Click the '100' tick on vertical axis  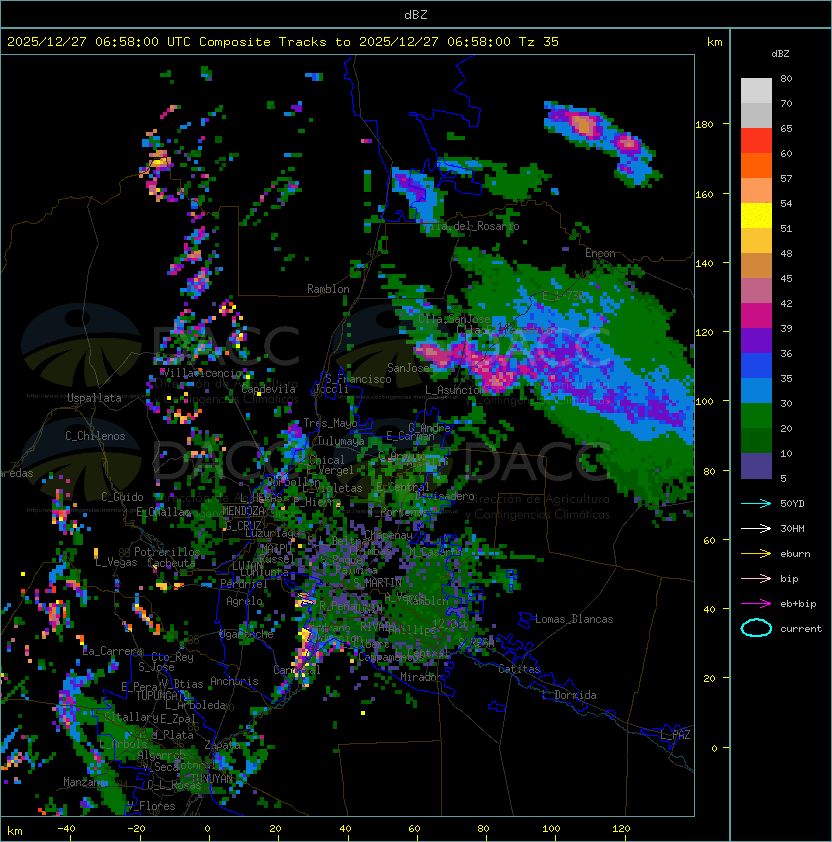pos(704,402)
